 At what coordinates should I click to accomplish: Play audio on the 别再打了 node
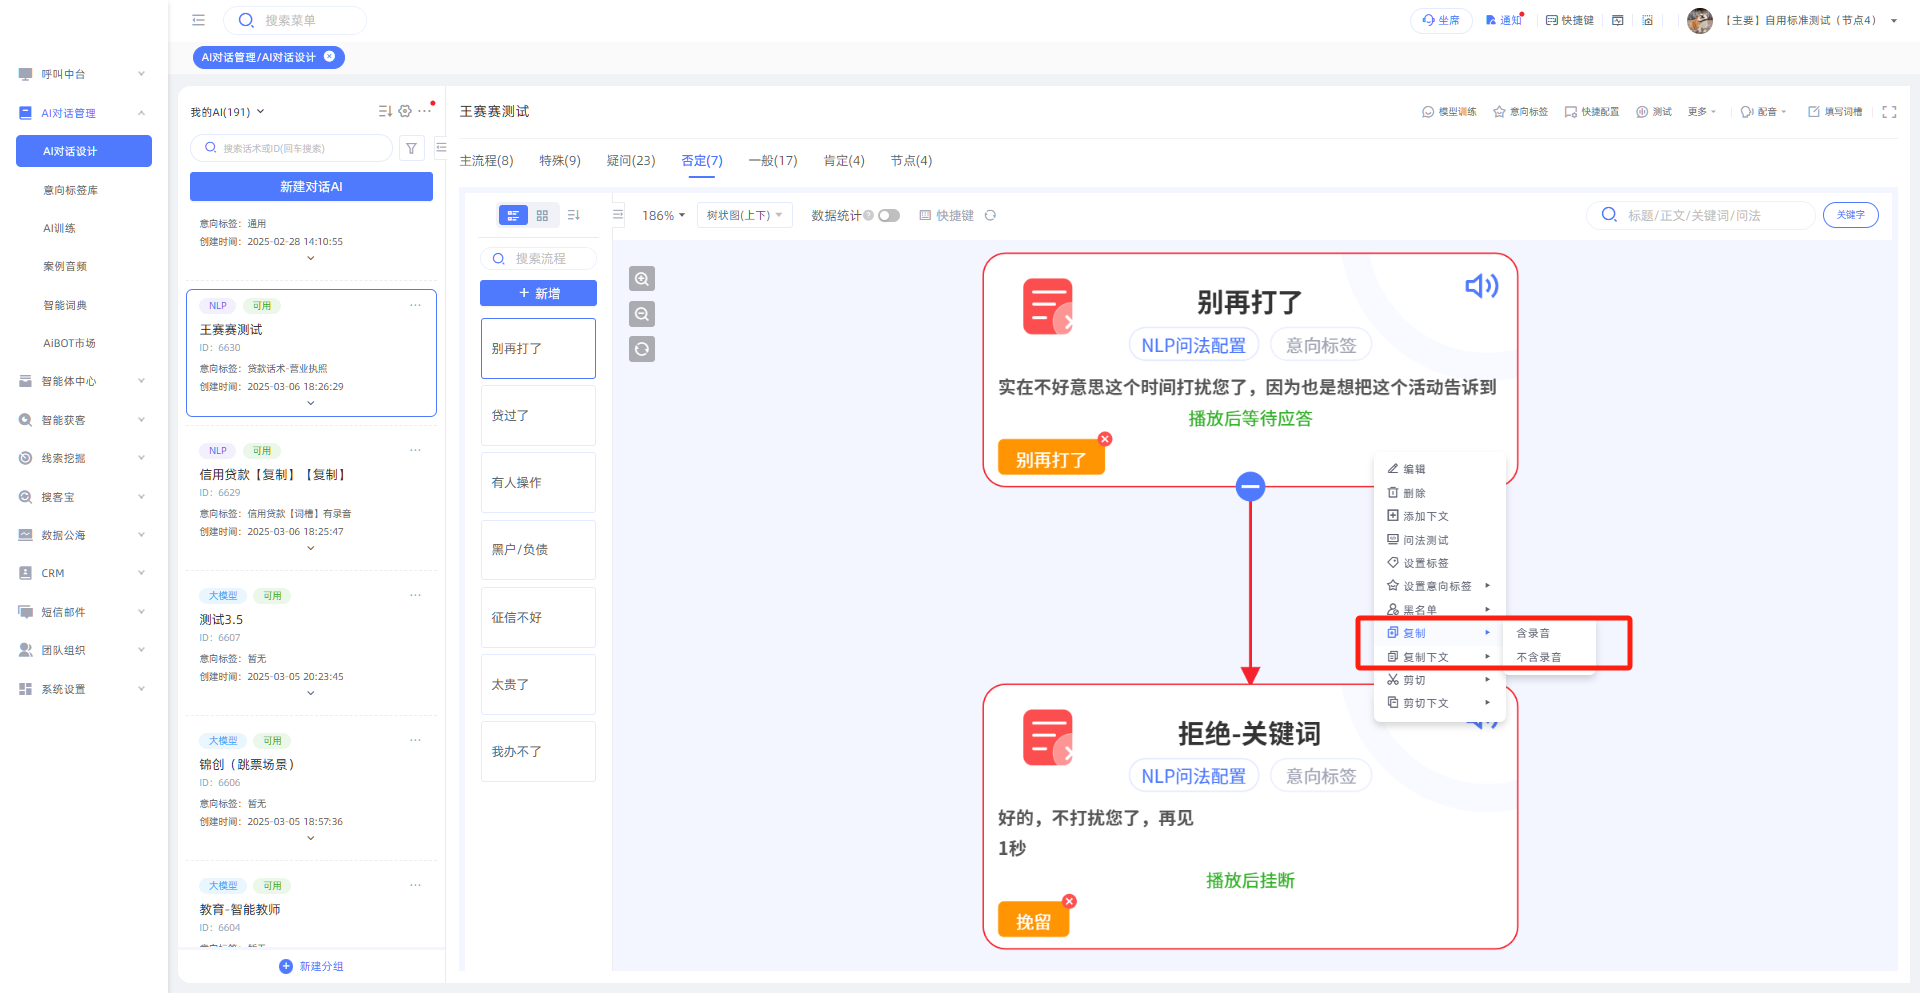(1481, 286)
